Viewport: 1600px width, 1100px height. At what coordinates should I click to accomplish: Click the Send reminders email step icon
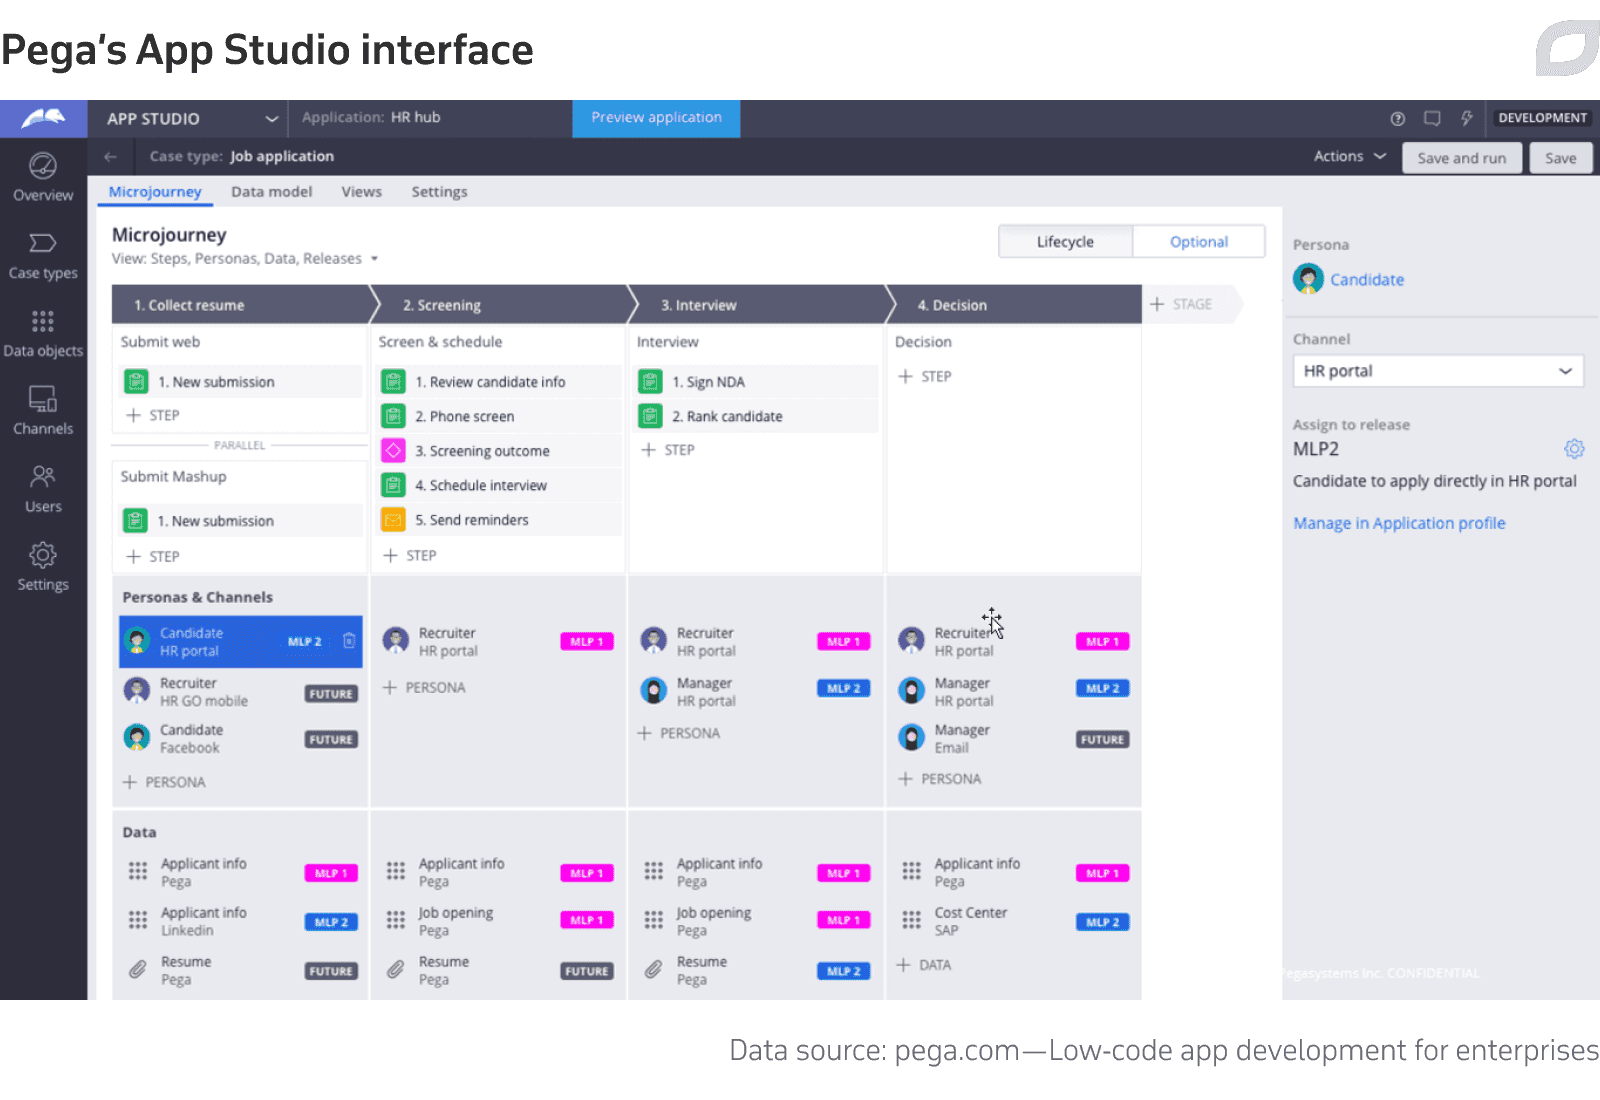pos(393,520)
